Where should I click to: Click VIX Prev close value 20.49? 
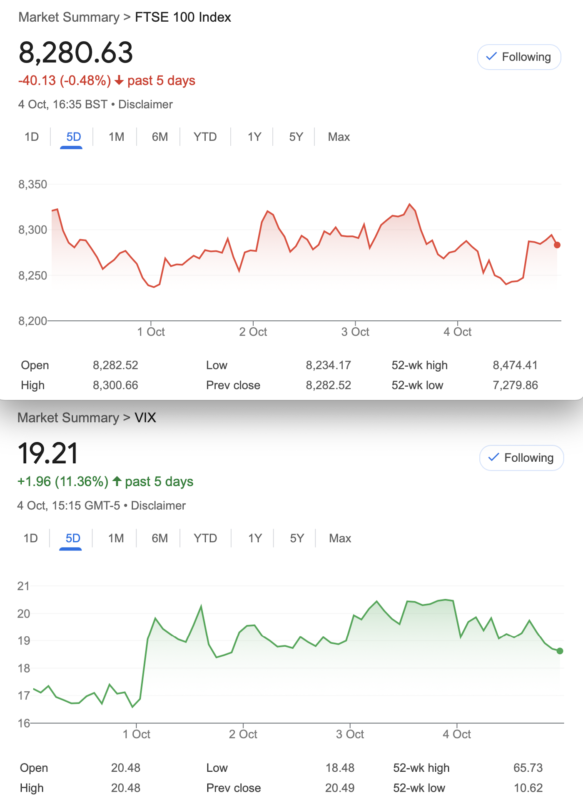(340, 788)
